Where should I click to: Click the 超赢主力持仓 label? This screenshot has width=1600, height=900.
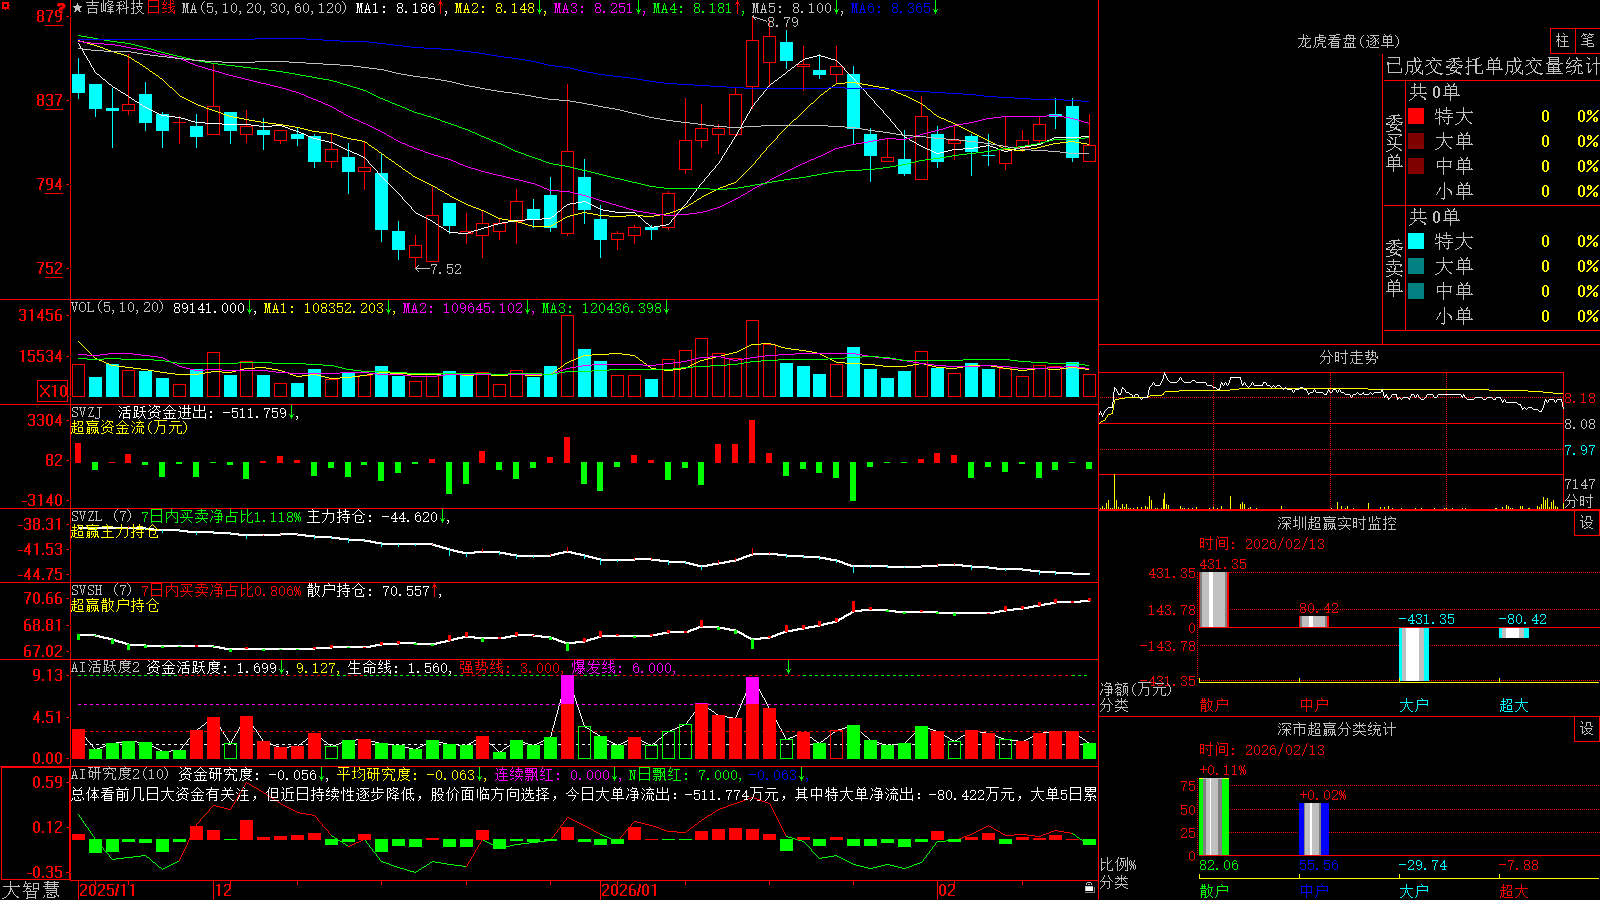[x=115, y=532]
